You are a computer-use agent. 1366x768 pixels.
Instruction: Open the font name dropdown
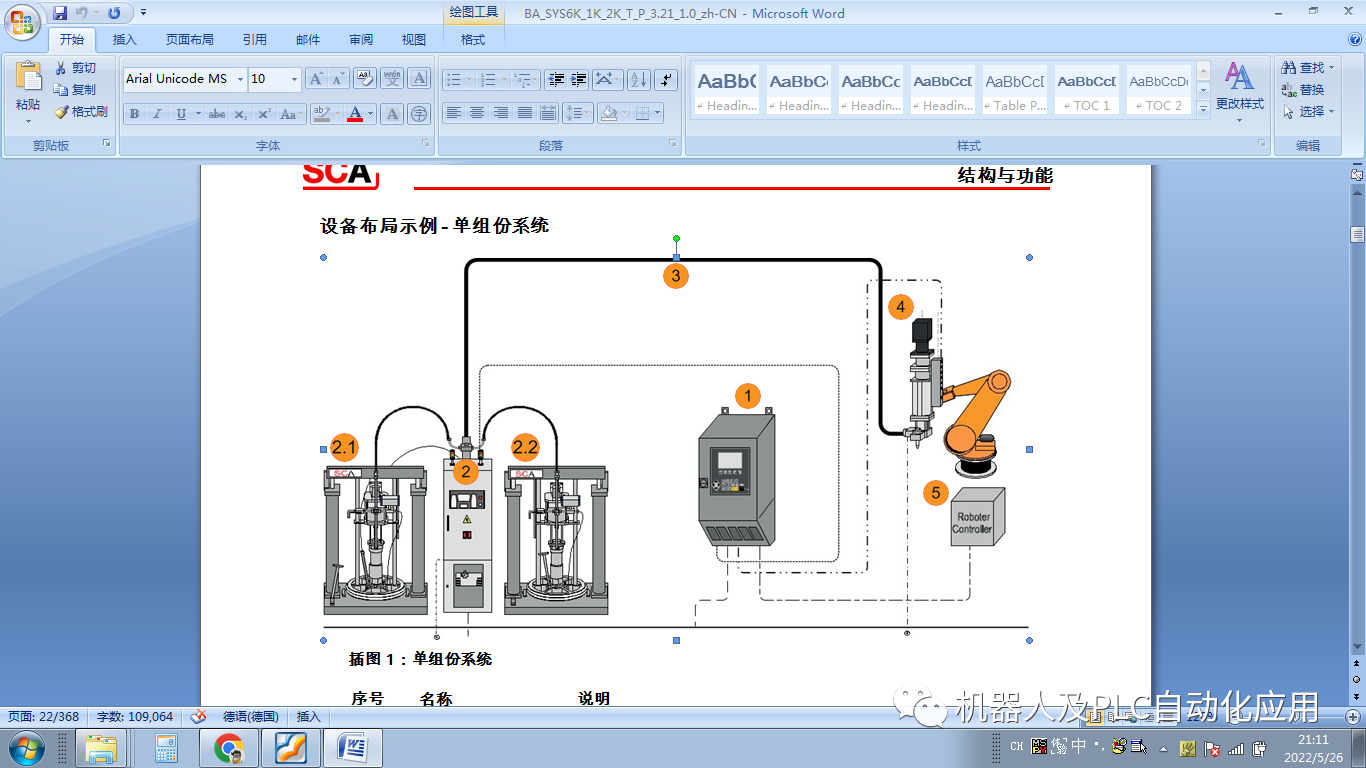pyautogui.click(x=238, y=78)
